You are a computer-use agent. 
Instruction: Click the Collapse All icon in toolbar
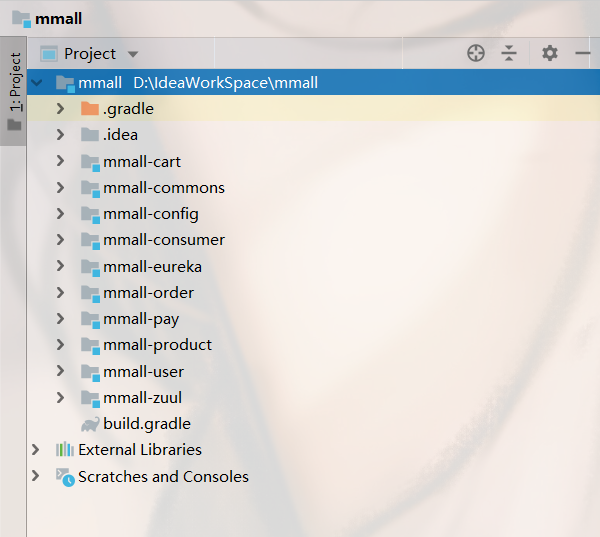[x=509, y=53]
